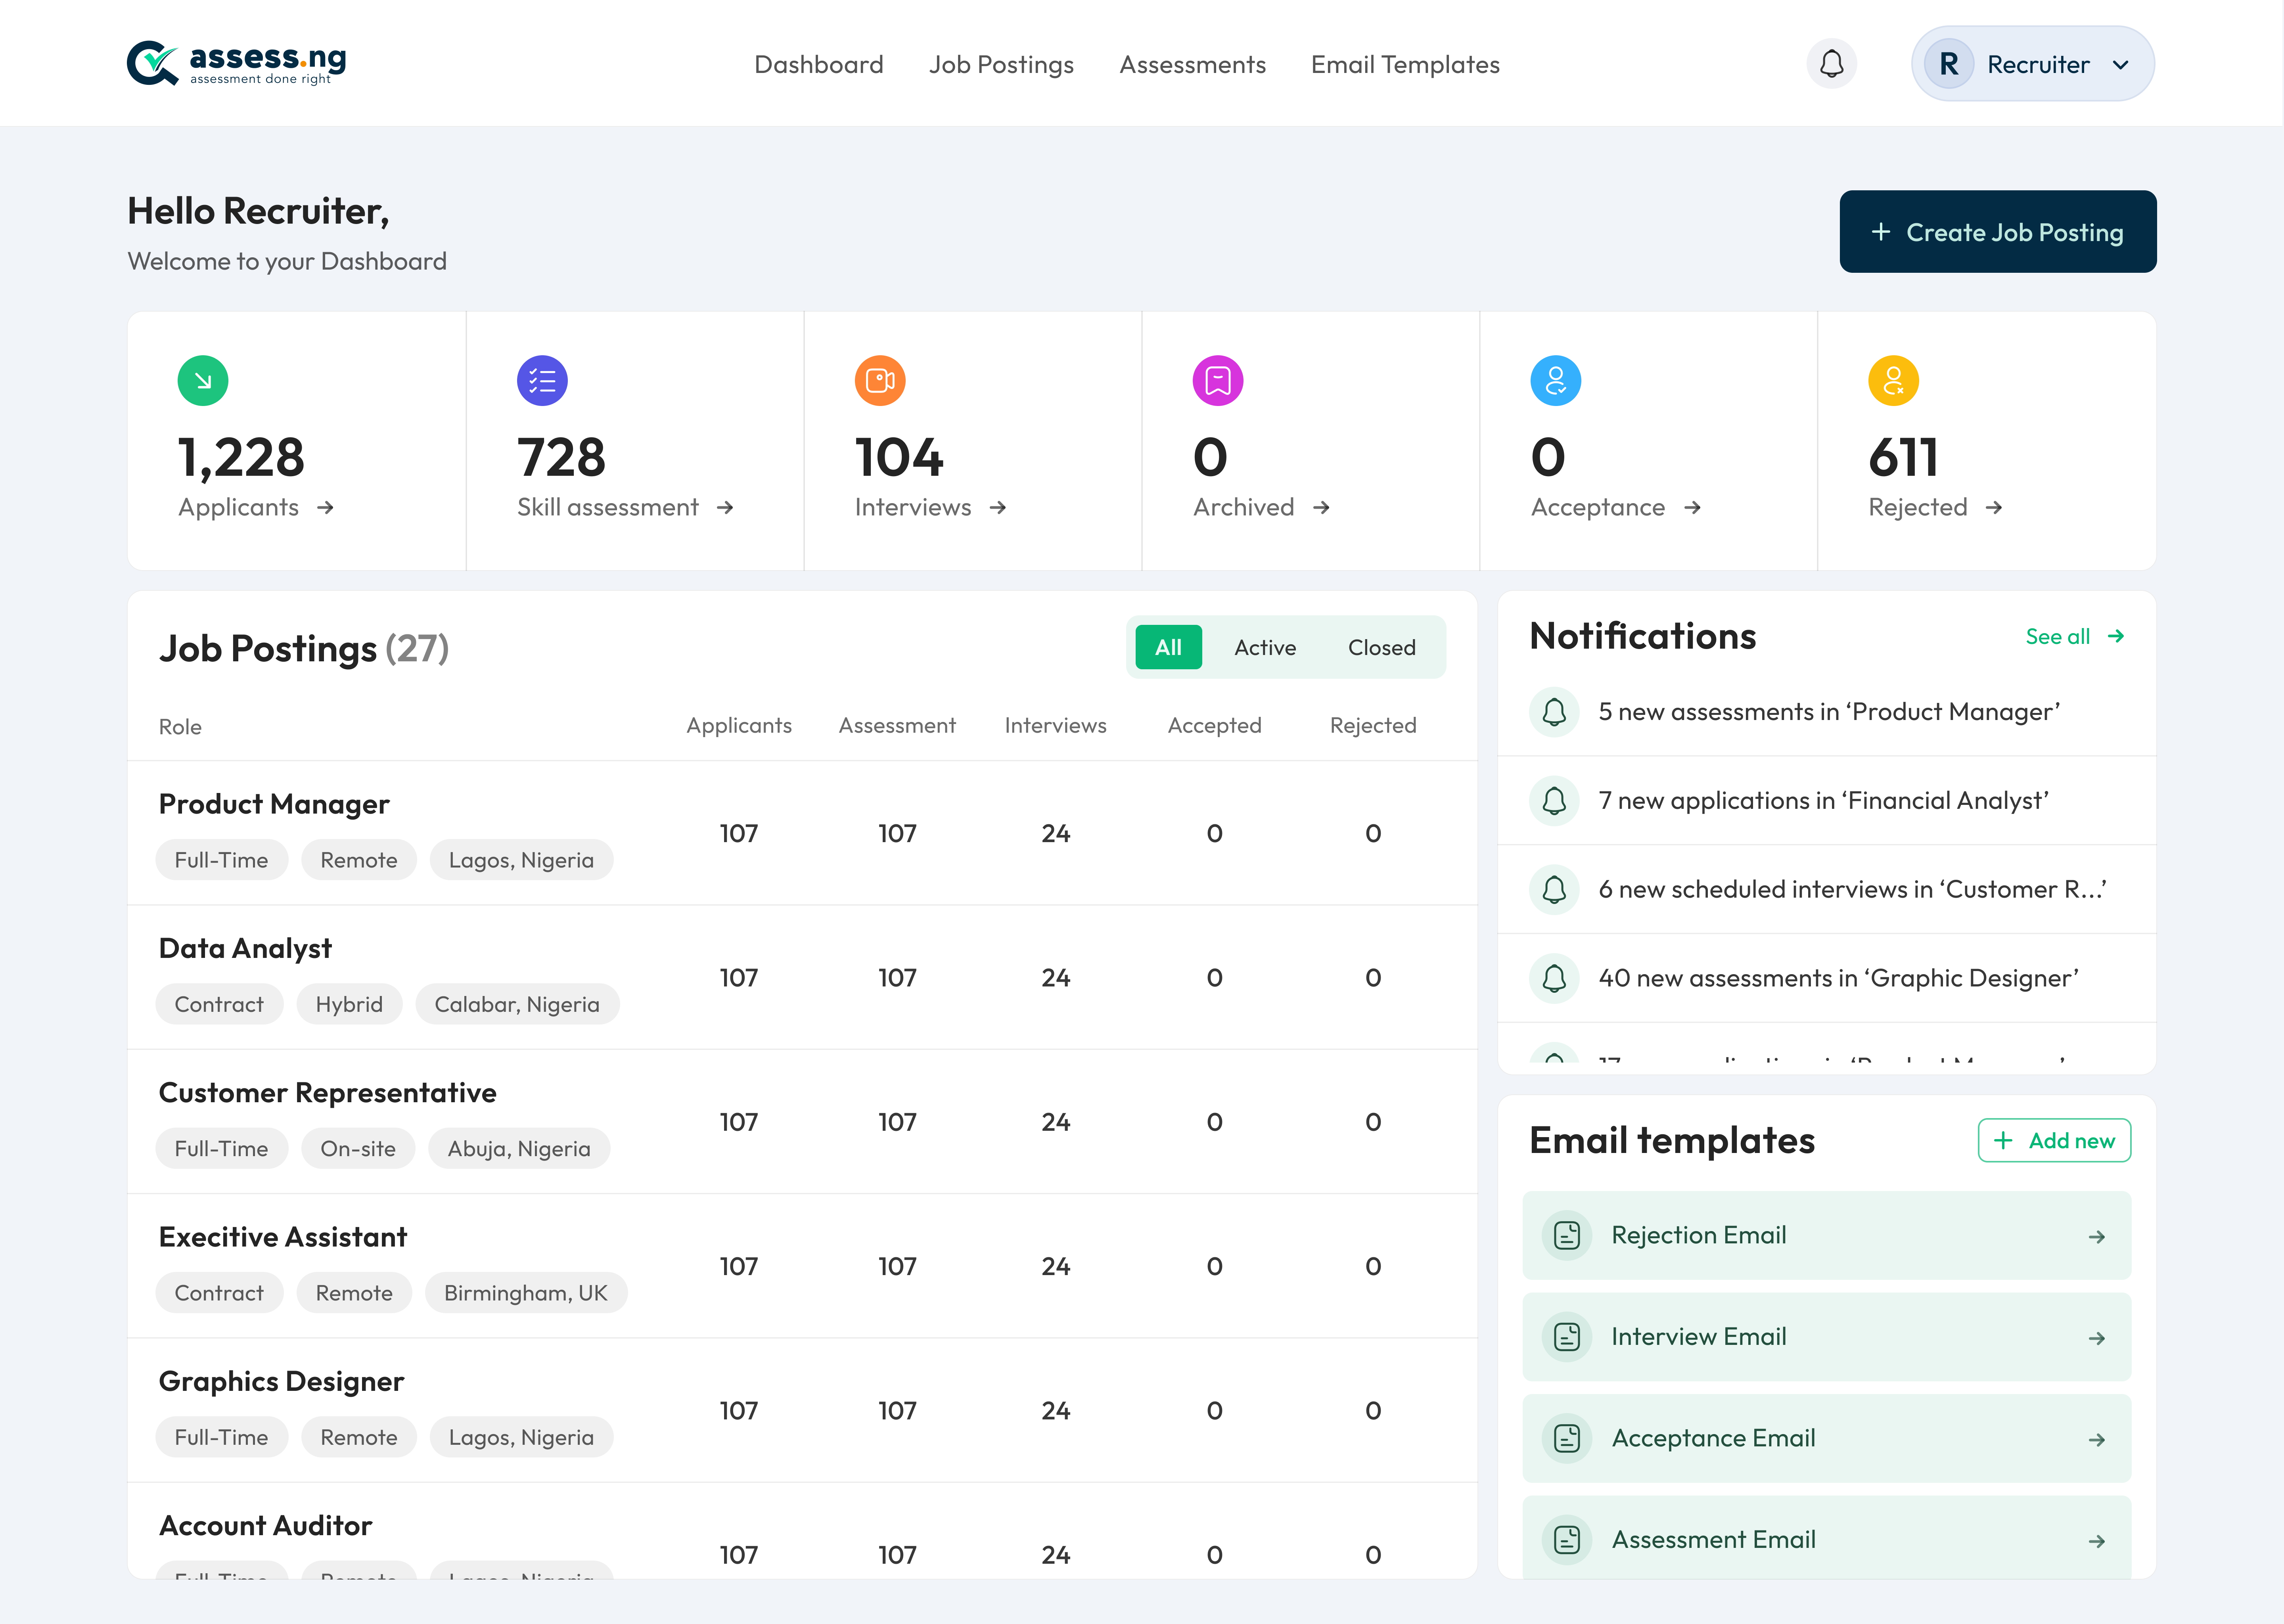2284x1624 pixels.
Task: Click the Interview Email document icon
Action: [1567, 1337]
